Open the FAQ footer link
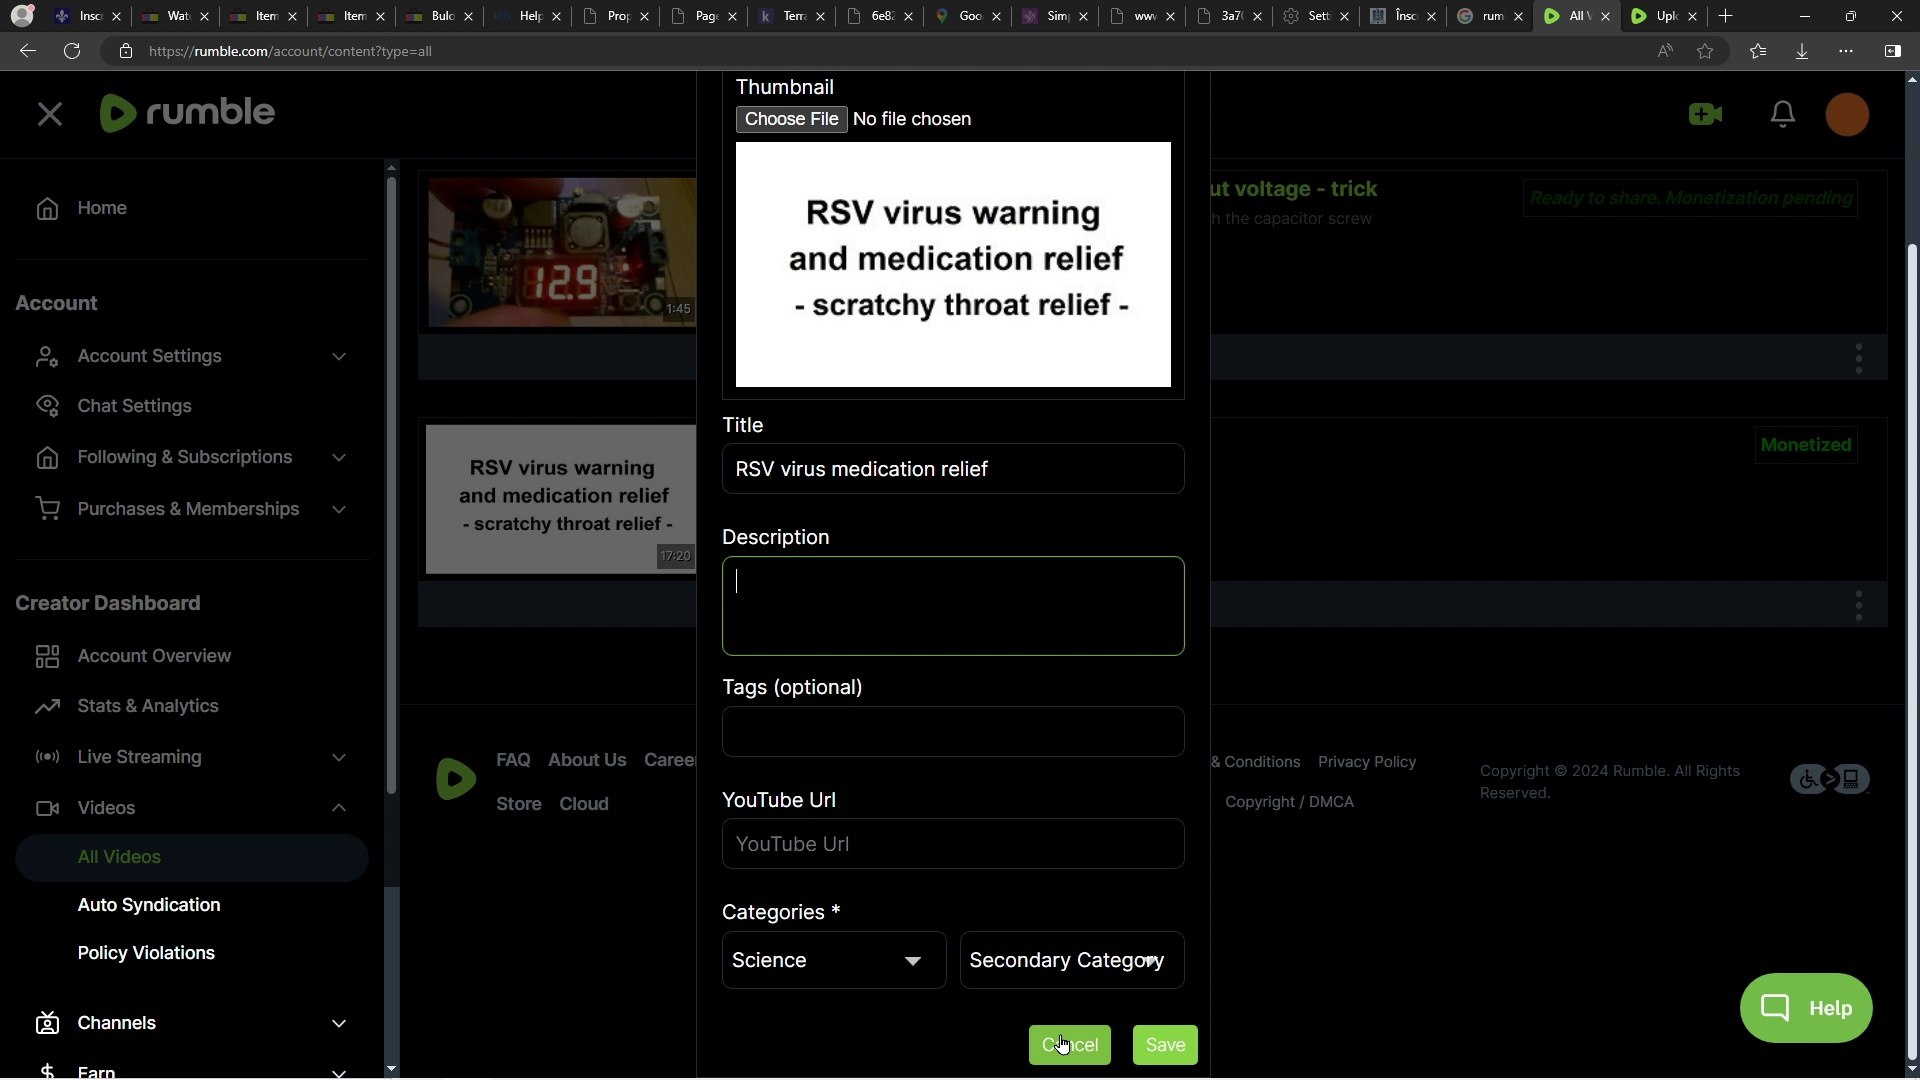Viewport: 1920px width, 1080px height. click(513, 760)
